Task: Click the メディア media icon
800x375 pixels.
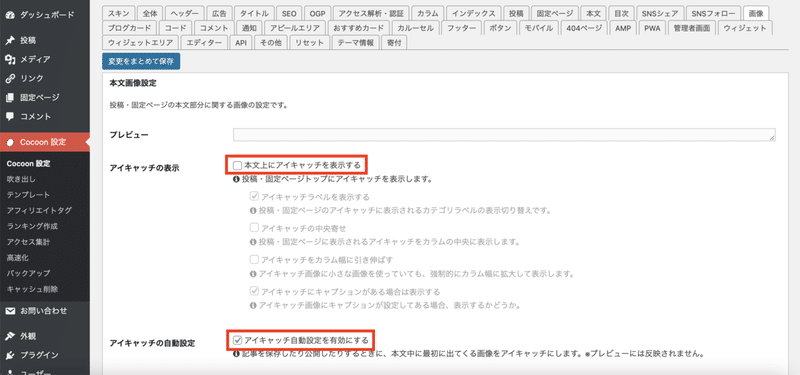Action: (x=10, y=60)
